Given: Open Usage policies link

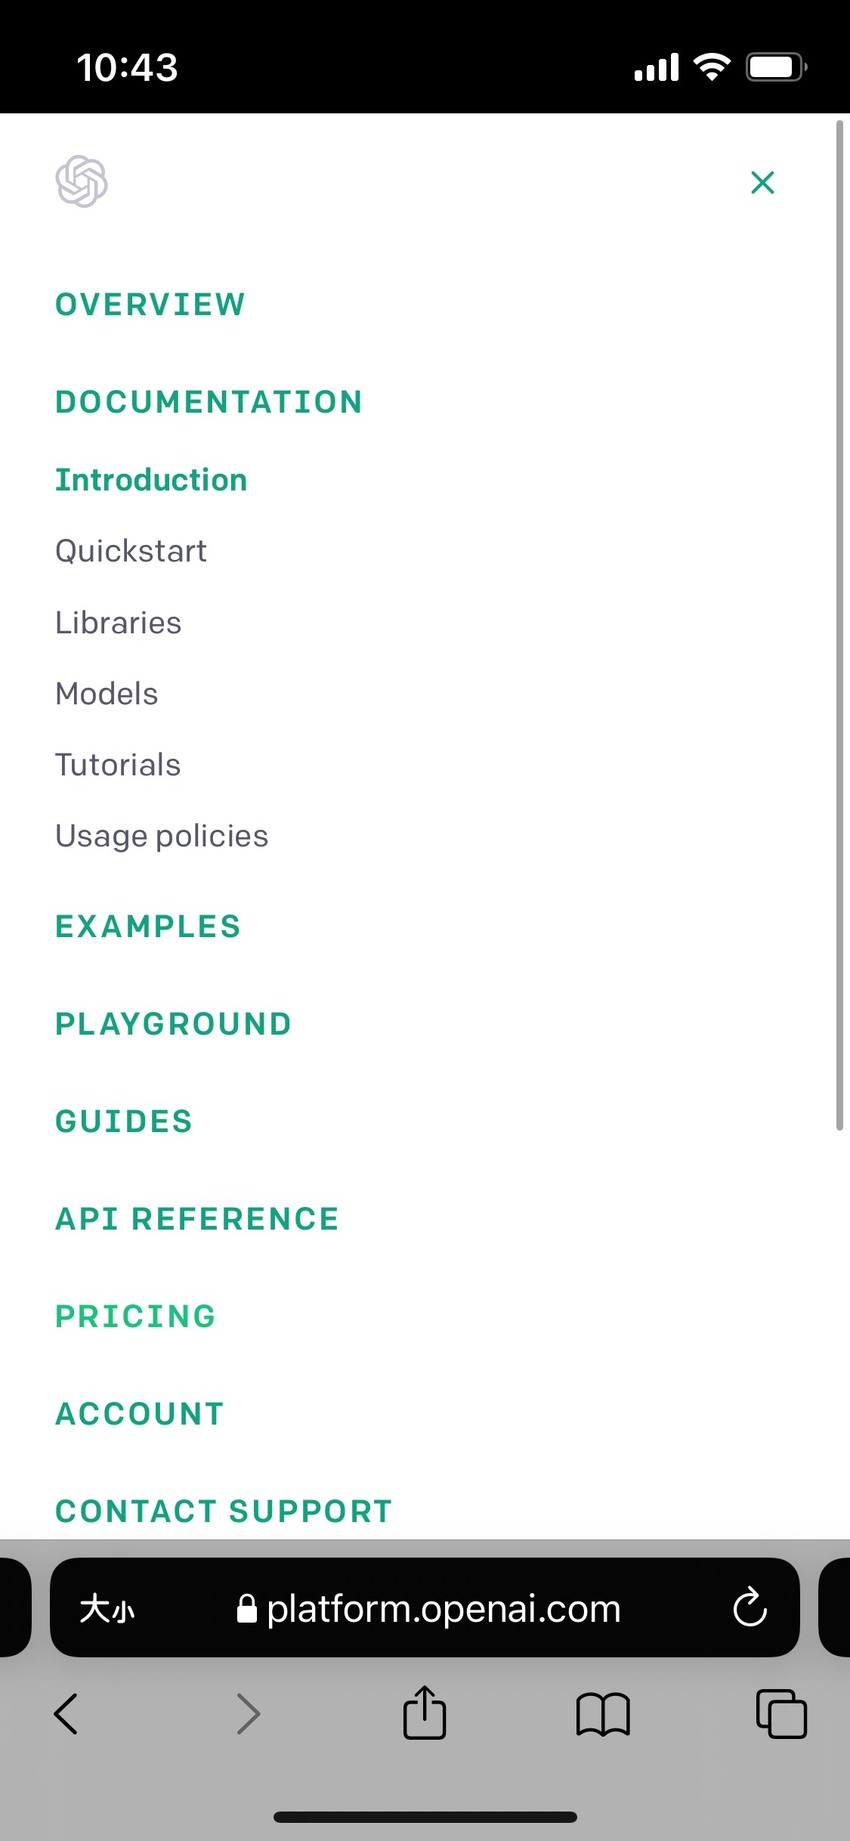Looking at the screenshot, I should [x=162, y=836].
